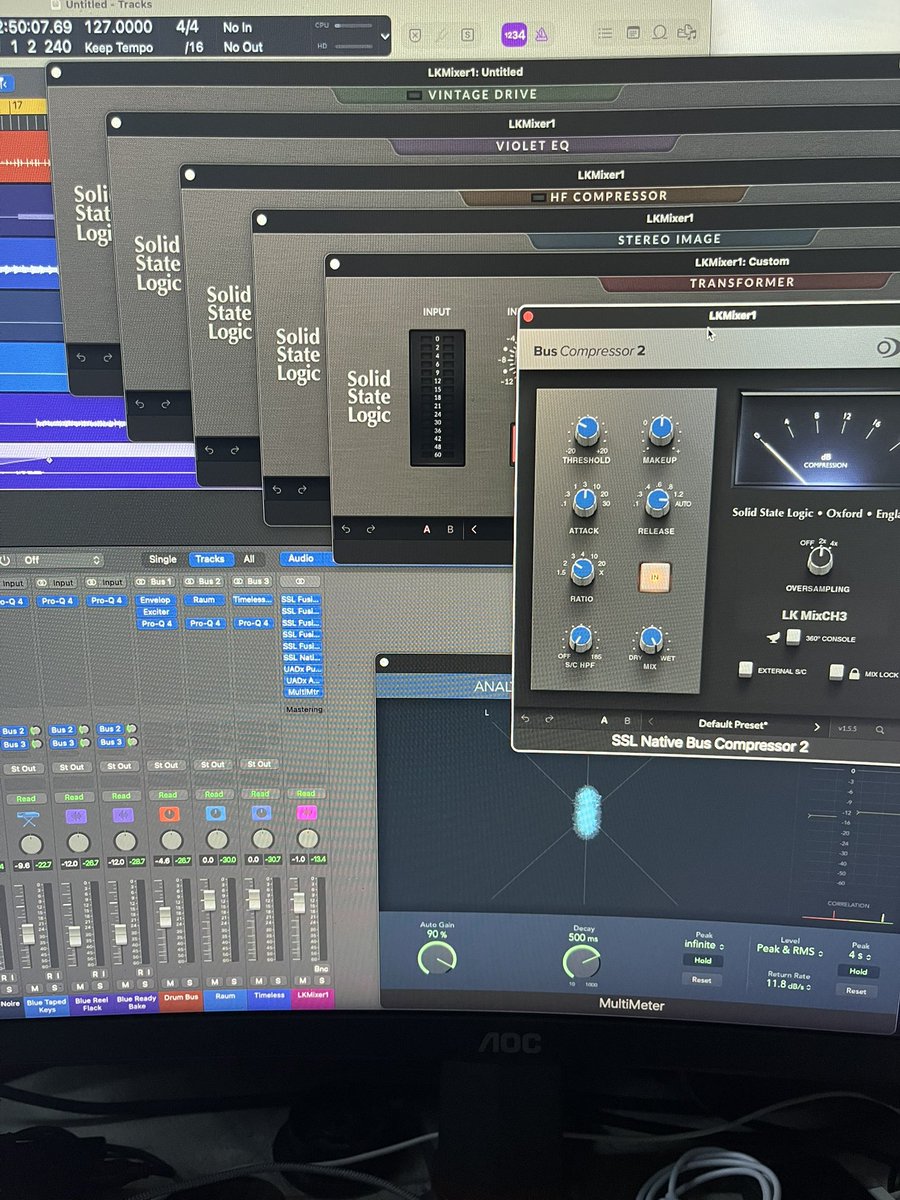Open the list editors icon
The height and width of the screenshot is (1200, 900).
(x=606, y=33)
